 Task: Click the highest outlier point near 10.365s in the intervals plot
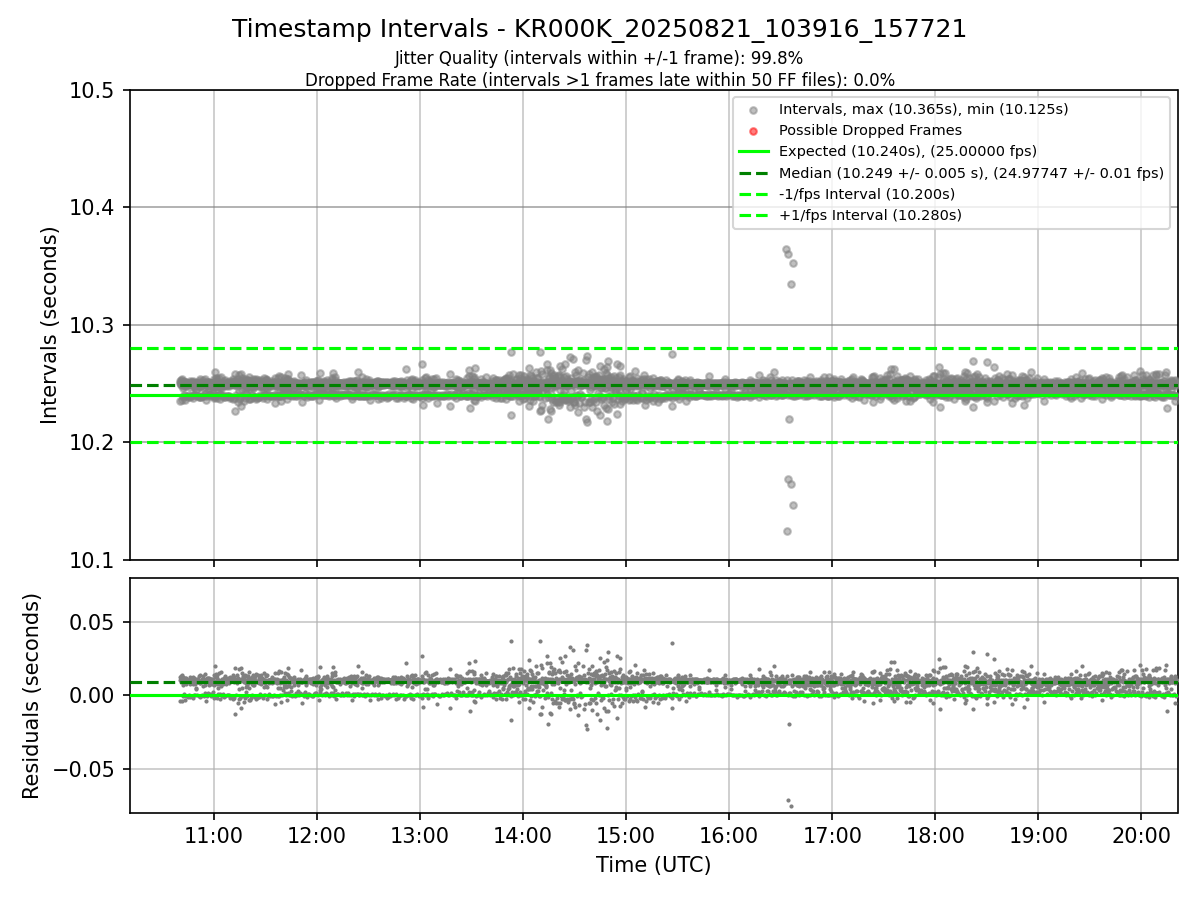pos(786,249)
